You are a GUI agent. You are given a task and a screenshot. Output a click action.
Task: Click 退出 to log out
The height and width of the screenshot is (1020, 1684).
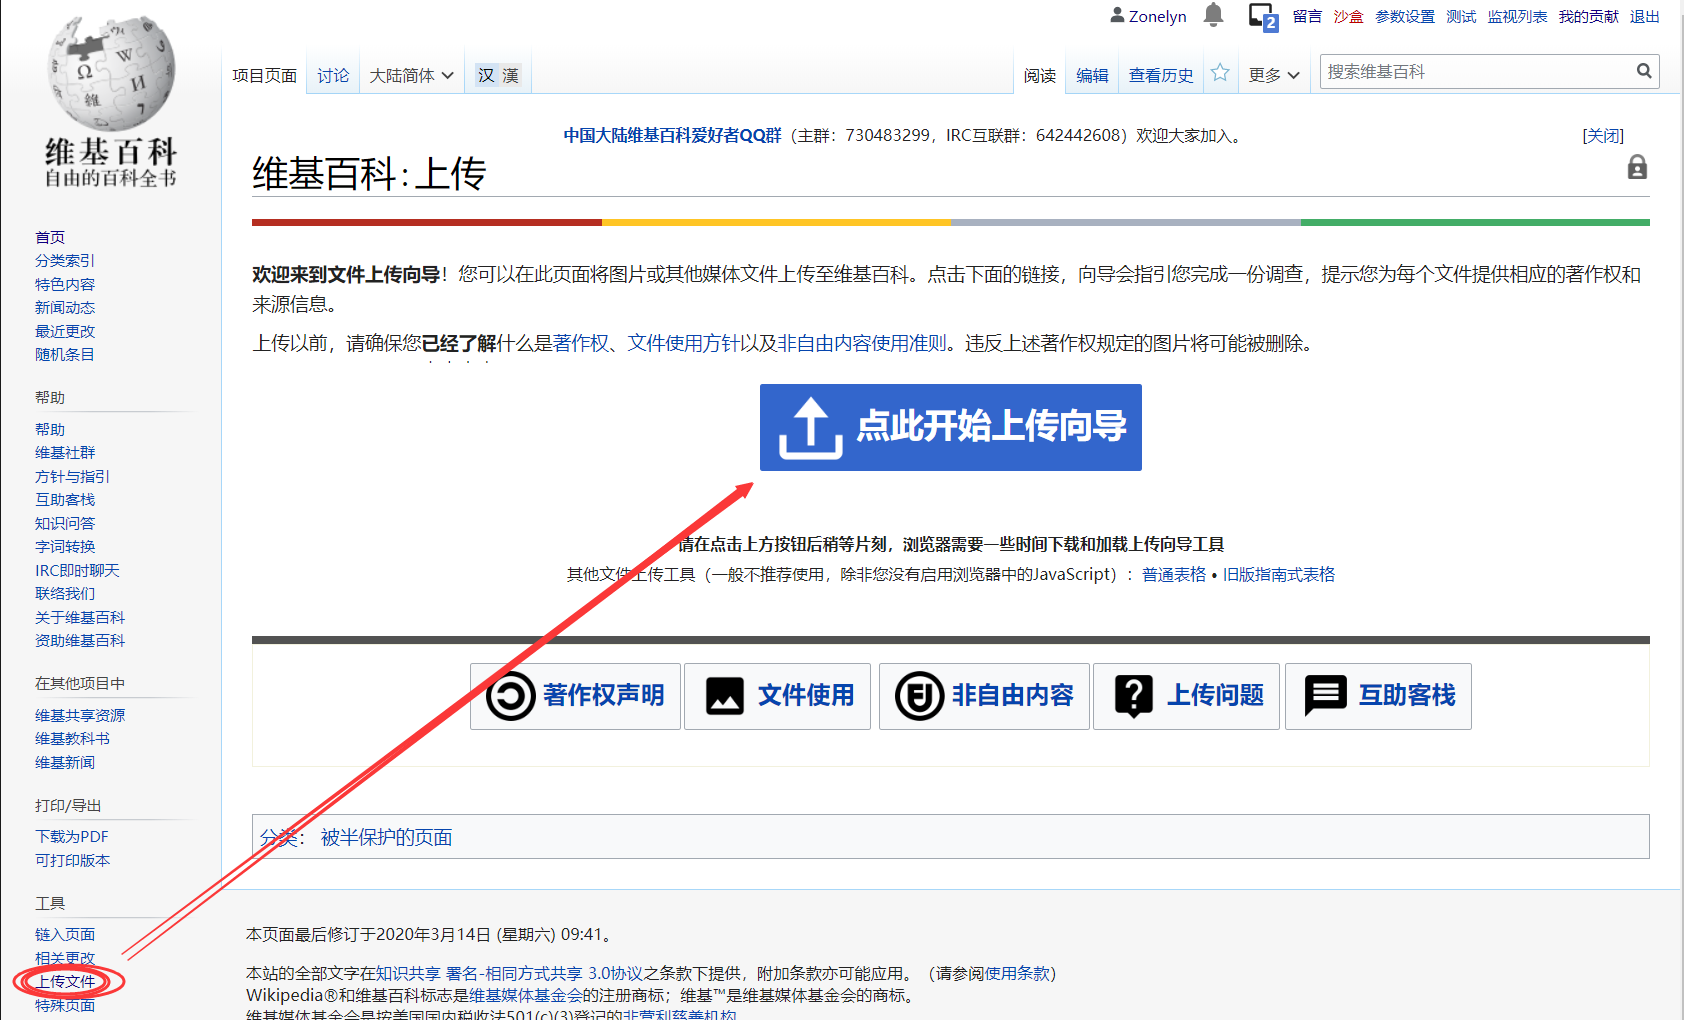point(1645,16)
